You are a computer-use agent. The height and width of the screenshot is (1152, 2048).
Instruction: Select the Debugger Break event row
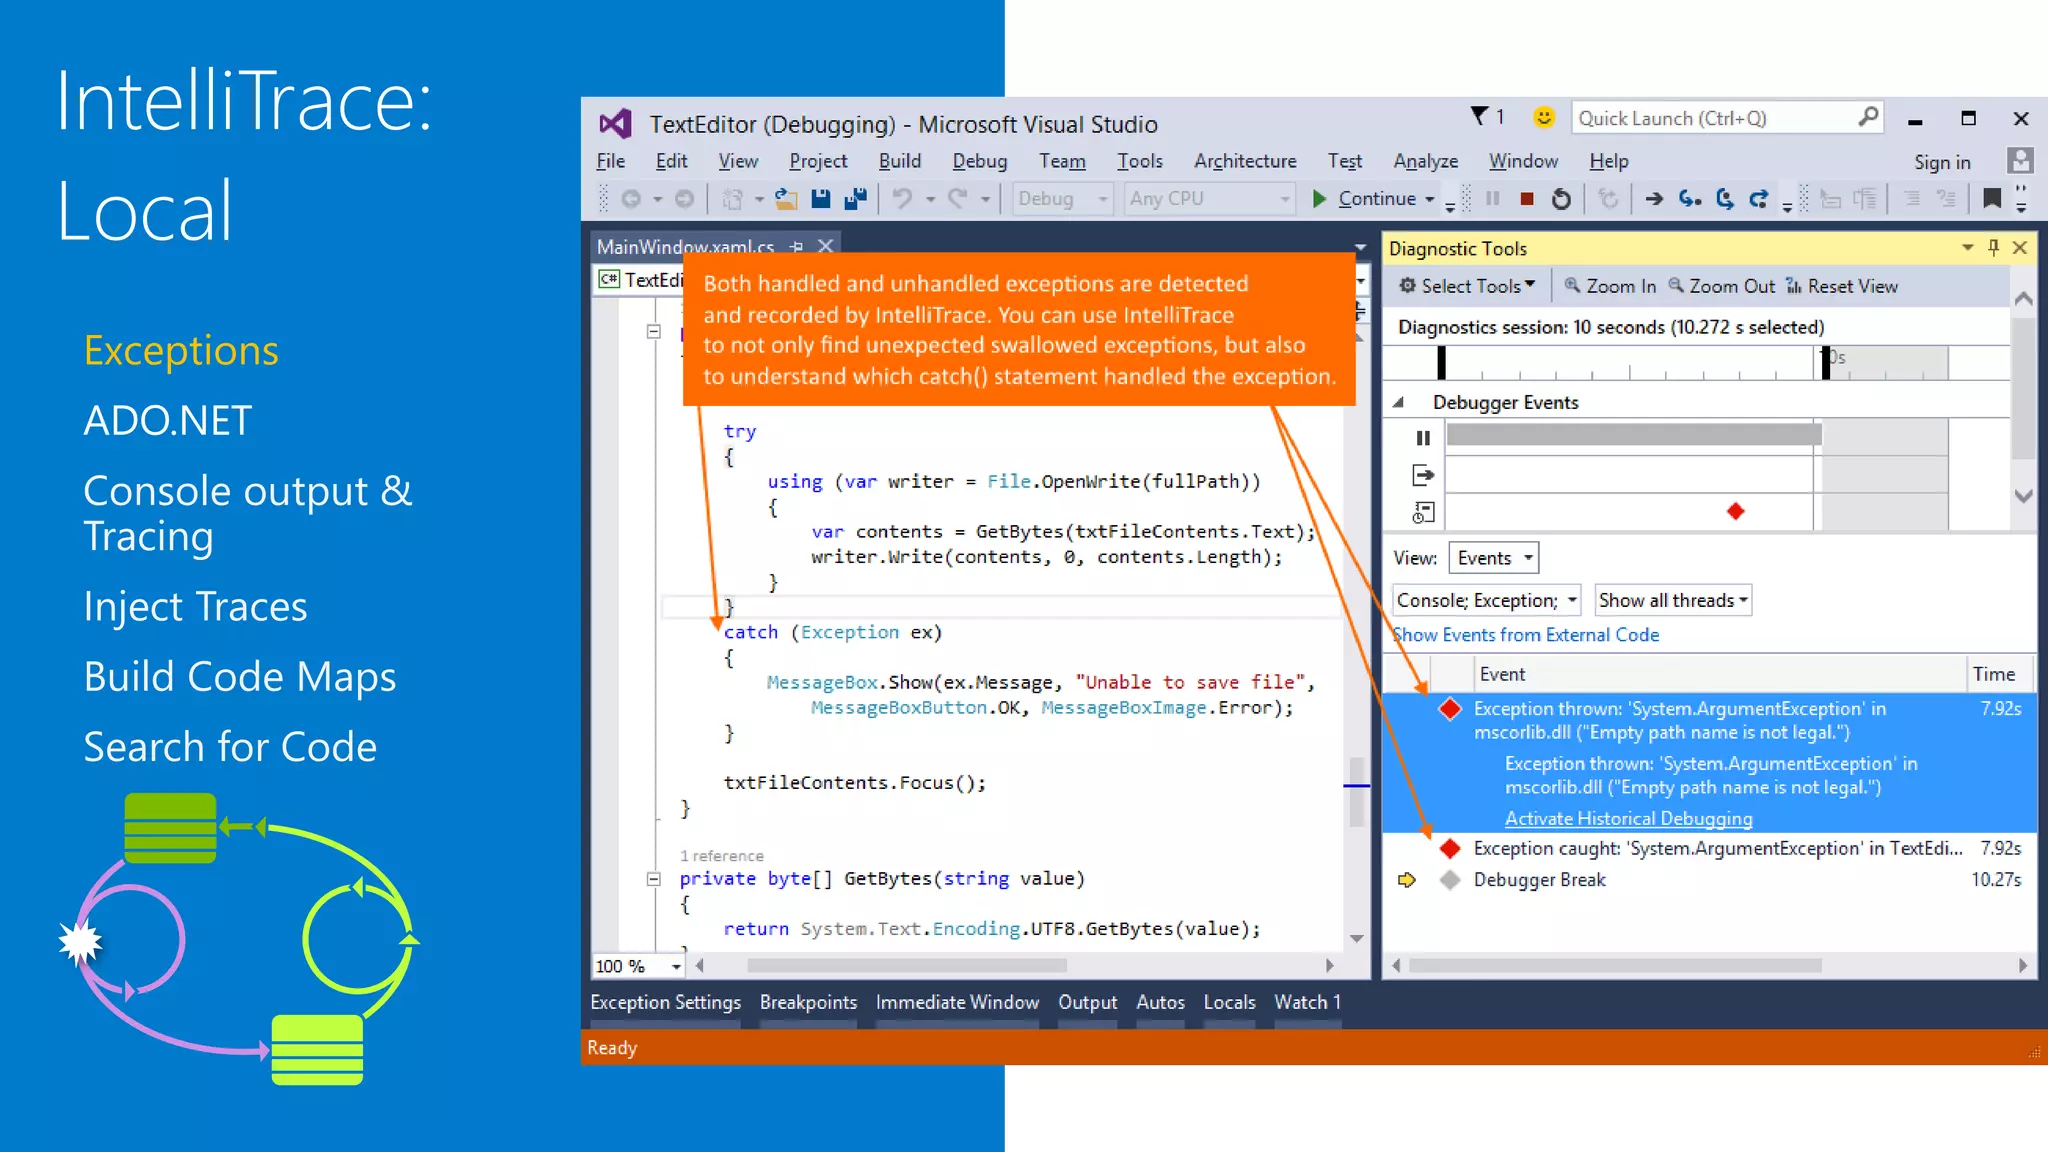(1709, 880)
